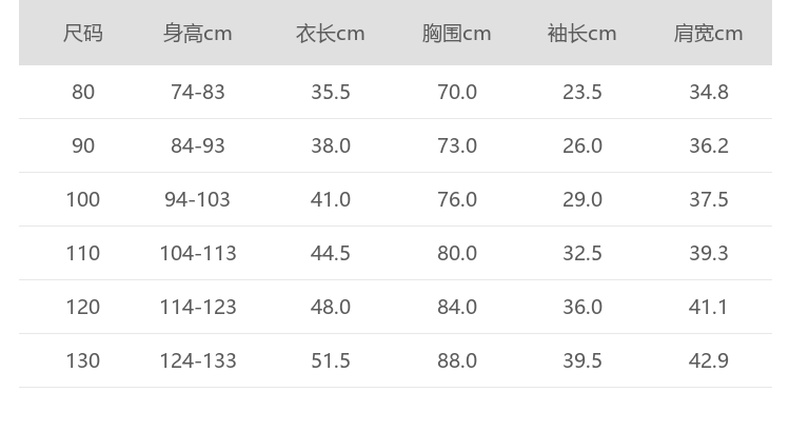Click the chest measurement 73.0
The width and height of the screenshot is (790, 431).
tap(457, 146)
